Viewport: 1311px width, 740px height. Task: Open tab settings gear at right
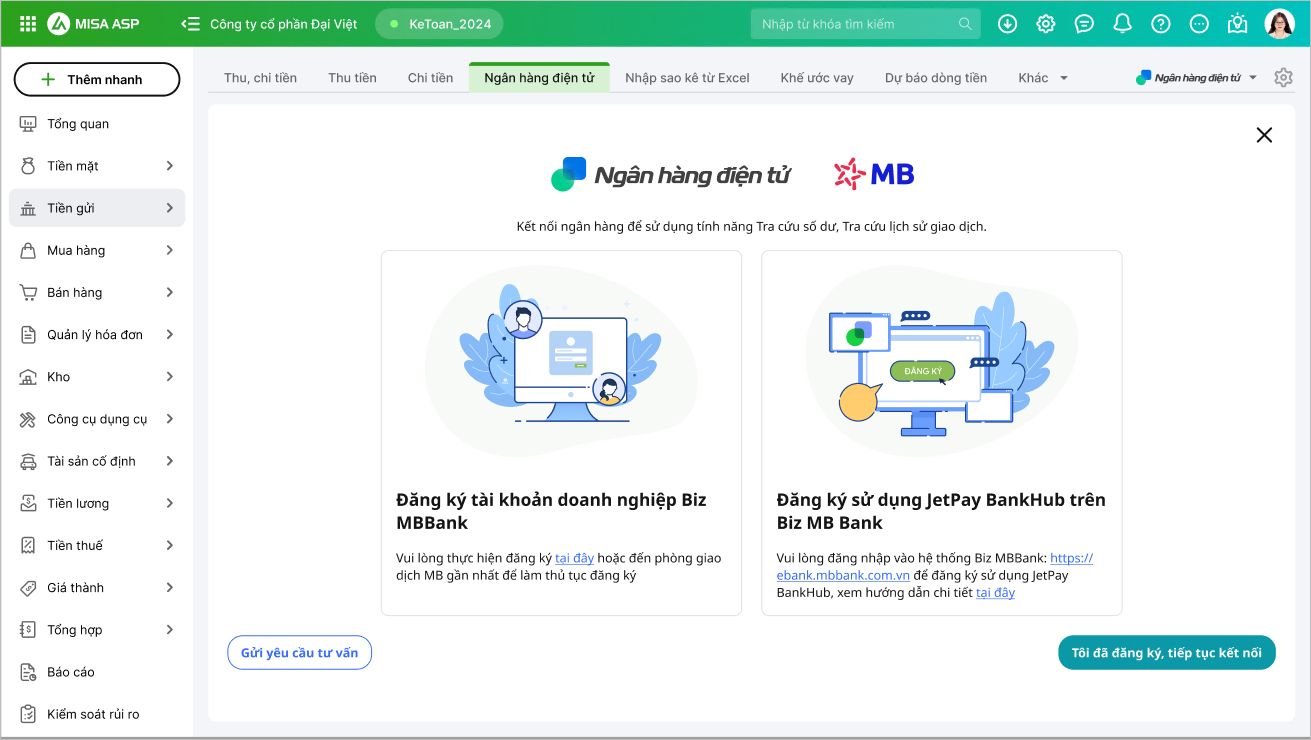click(x=1284, y=77)
